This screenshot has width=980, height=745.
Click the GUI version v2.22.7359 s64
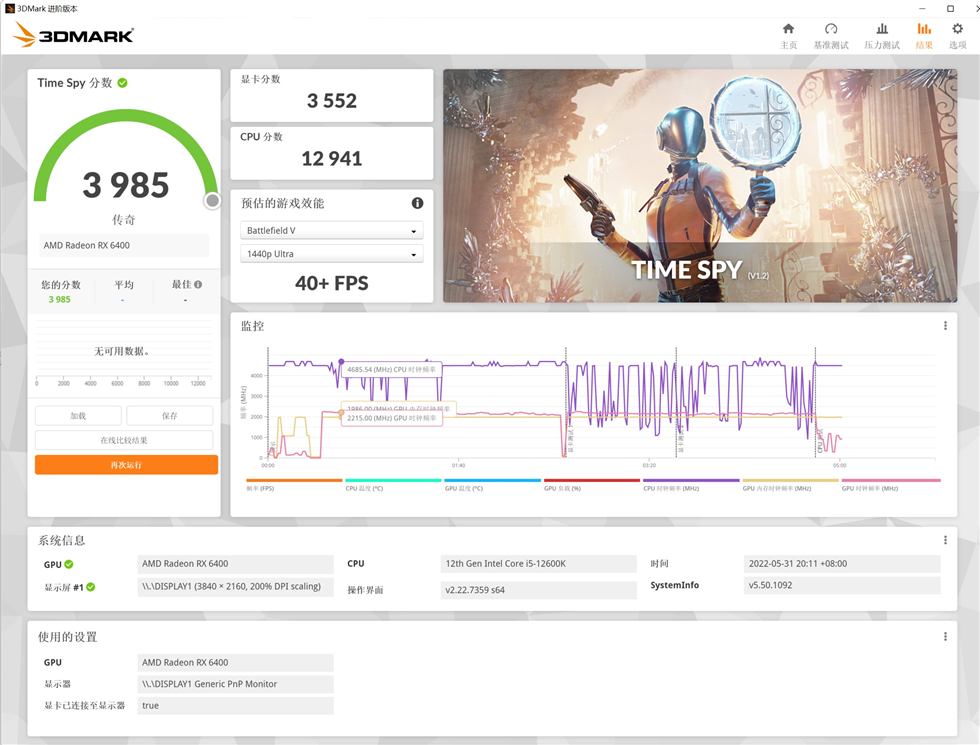tap(538, 590)
